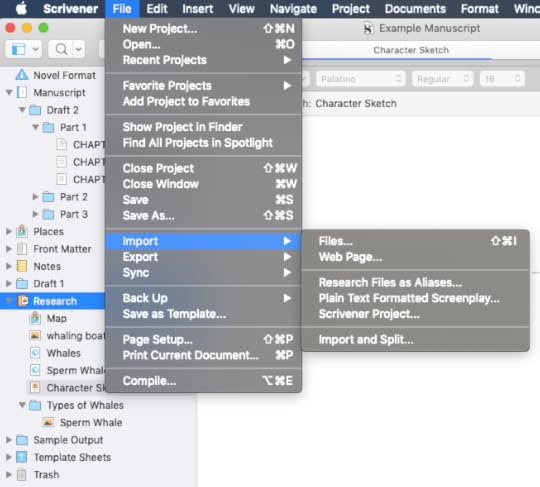The image size is (540, 487).
Task: Choose Page Setup... menu item
Action: point(204,340)
